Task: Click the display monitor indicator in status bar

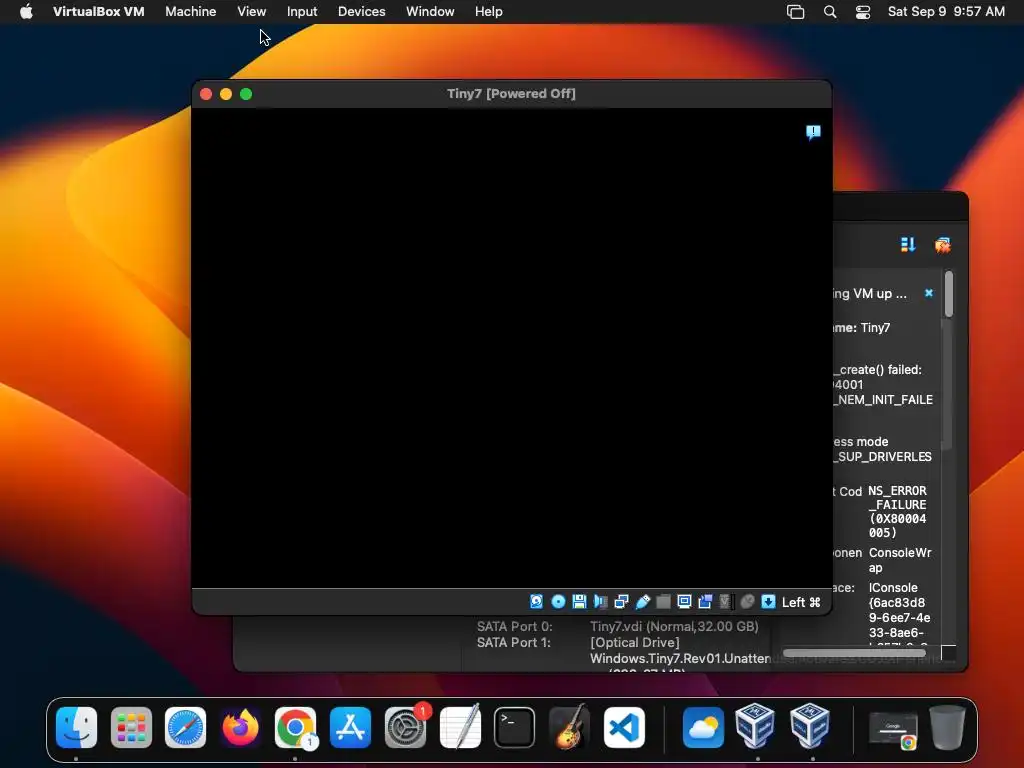Action: (684, 601)
